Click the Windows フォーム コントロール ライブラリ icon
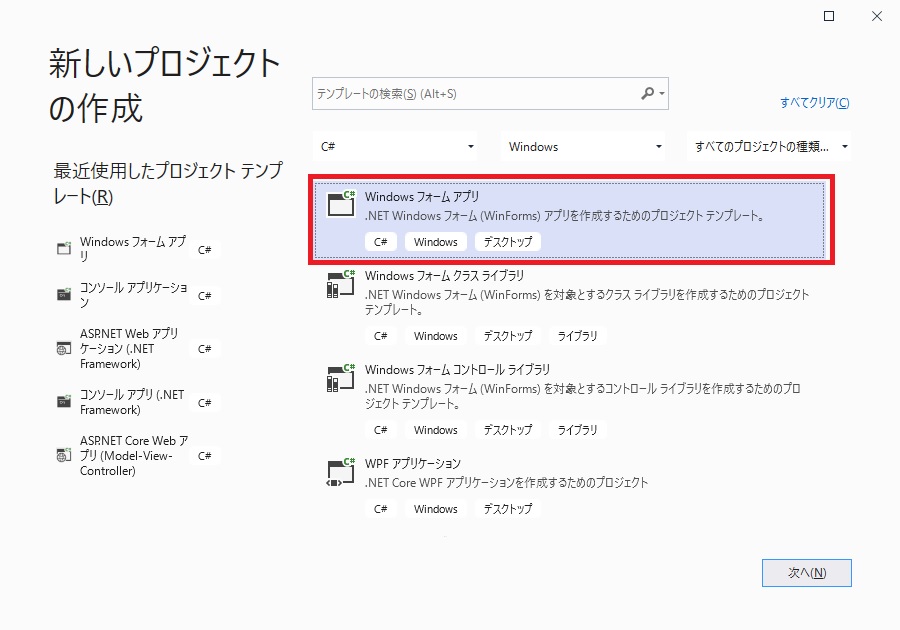Screen dimensions: 900x630 (x=341, y=377)
